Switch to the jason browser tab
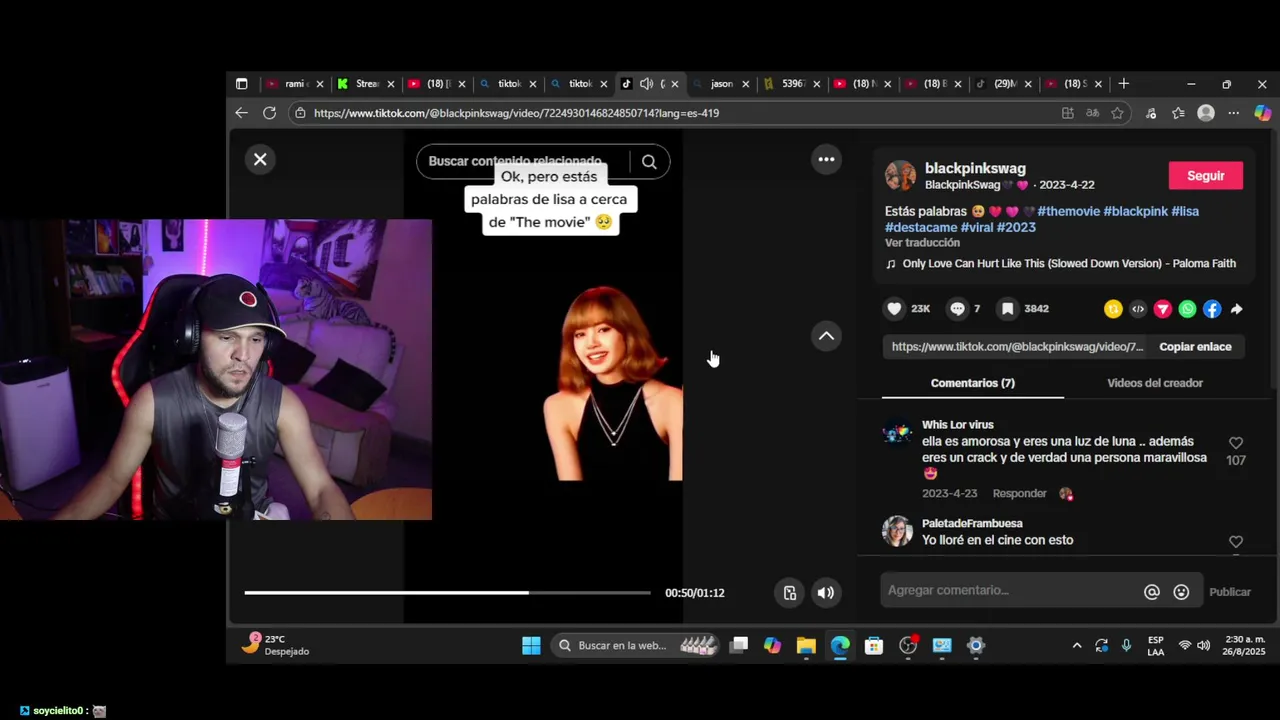The image size is (1280, 720). pos(722,84)
